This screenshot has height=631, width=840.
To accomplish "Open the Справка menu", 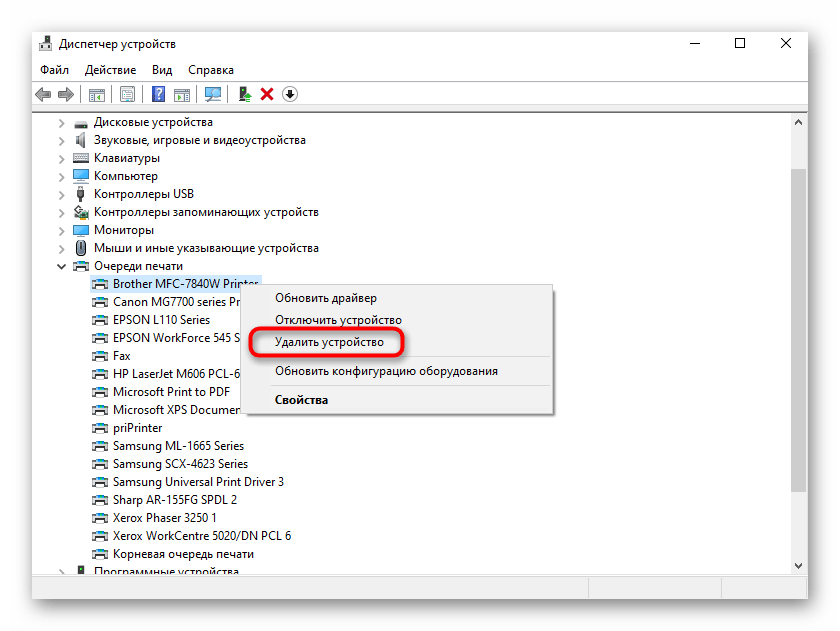I will tap(210, 70).
